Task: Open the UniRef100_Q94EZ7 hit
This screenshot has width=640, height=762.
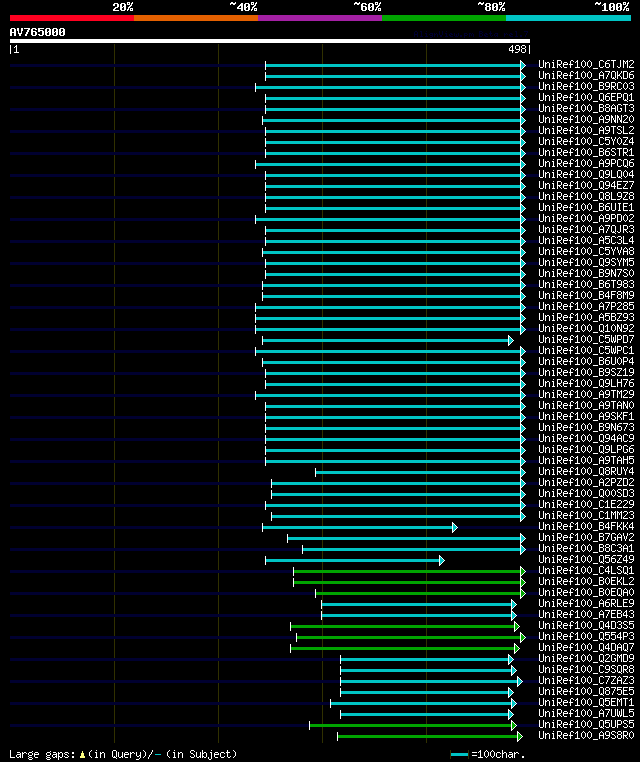Action: 586,185
